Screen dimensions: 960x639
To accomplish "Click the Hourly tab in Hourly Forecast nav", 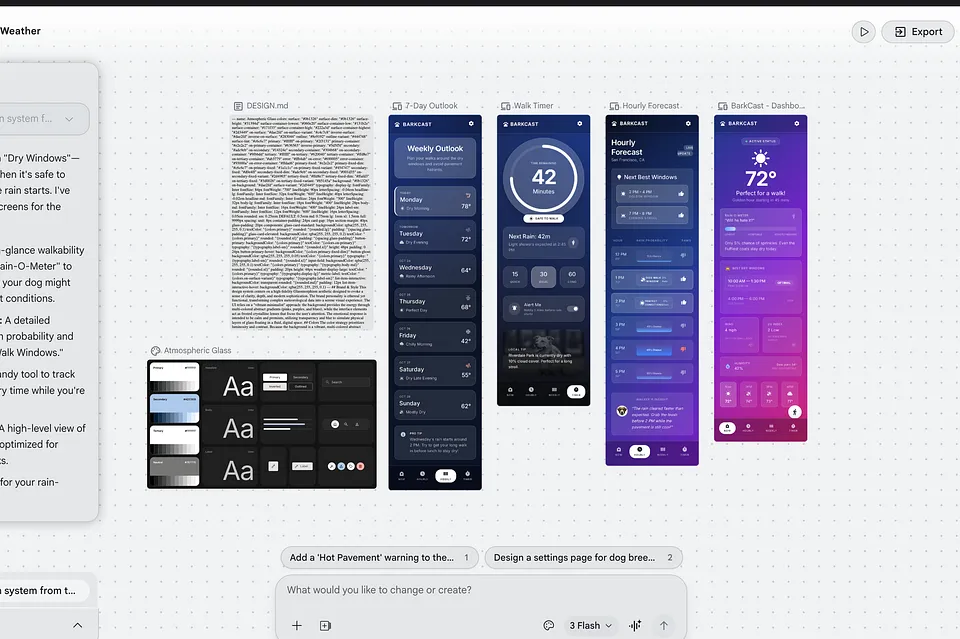I will [639, 451].
